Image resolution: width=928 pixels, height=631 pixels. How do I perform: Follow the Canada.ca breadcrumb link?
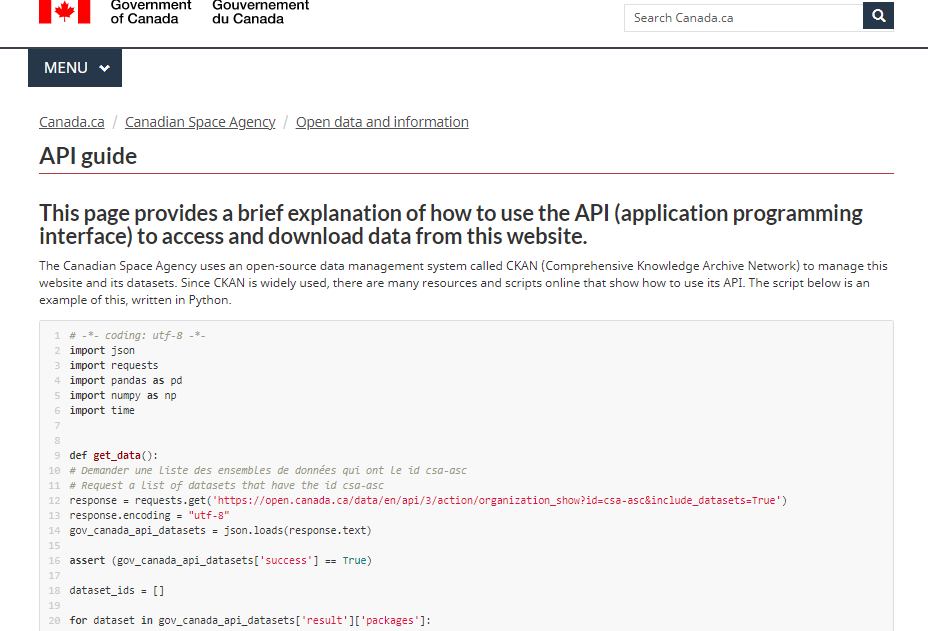coord(70,121)
